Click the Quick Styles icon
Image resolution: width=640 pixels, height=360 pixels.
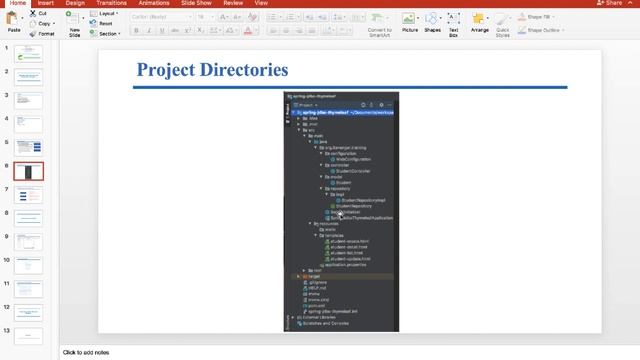[x=502, y=19]
